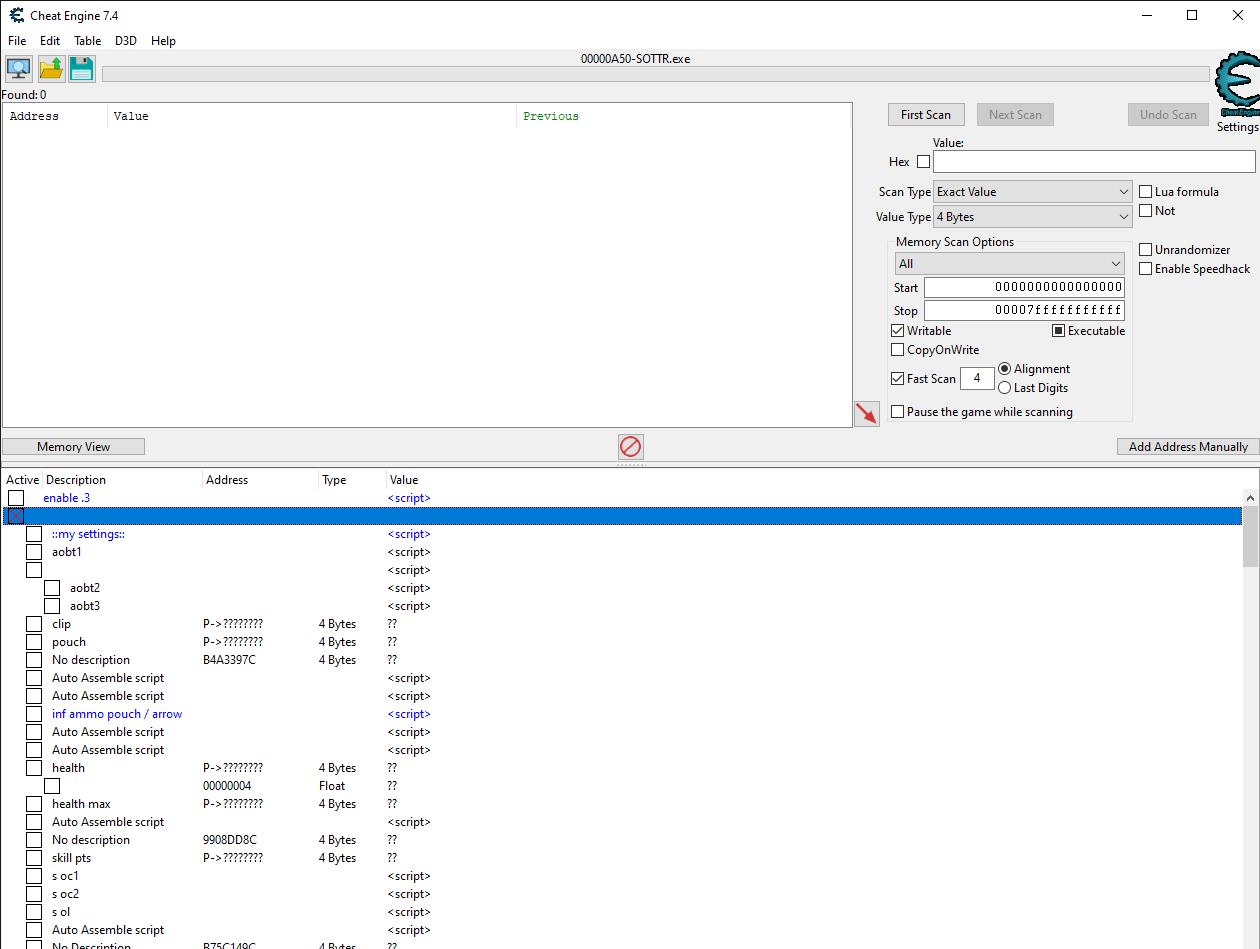The height and width of the screenshot is (949, 1260).
Task: Select the Last Digits radio button
Action: [1004, 388]
